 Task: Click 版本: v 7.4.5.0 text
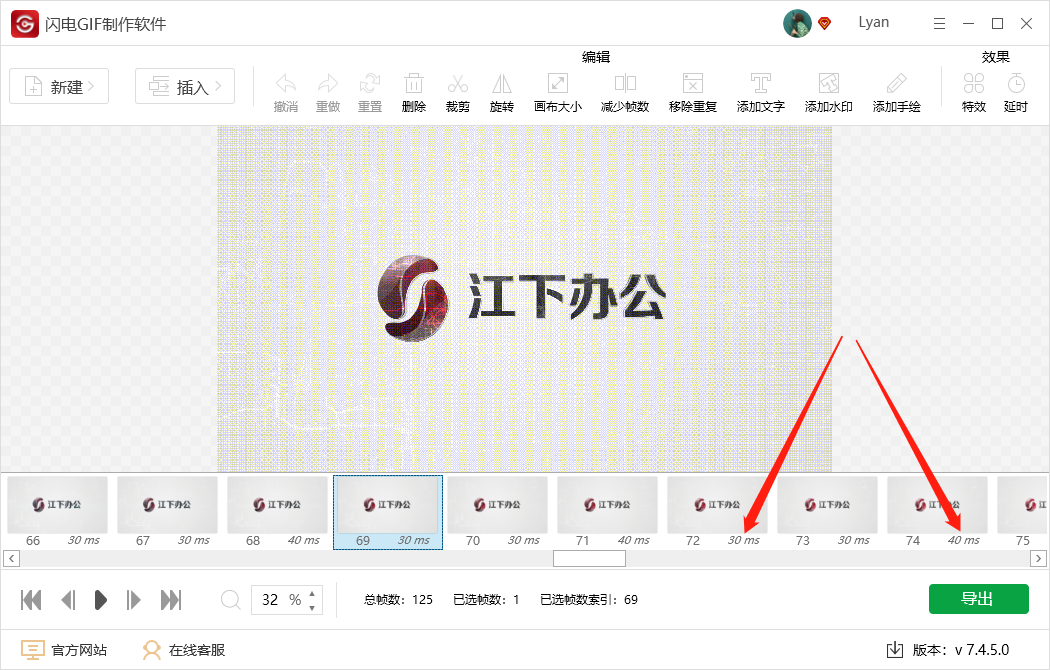(x=961, y=650)
